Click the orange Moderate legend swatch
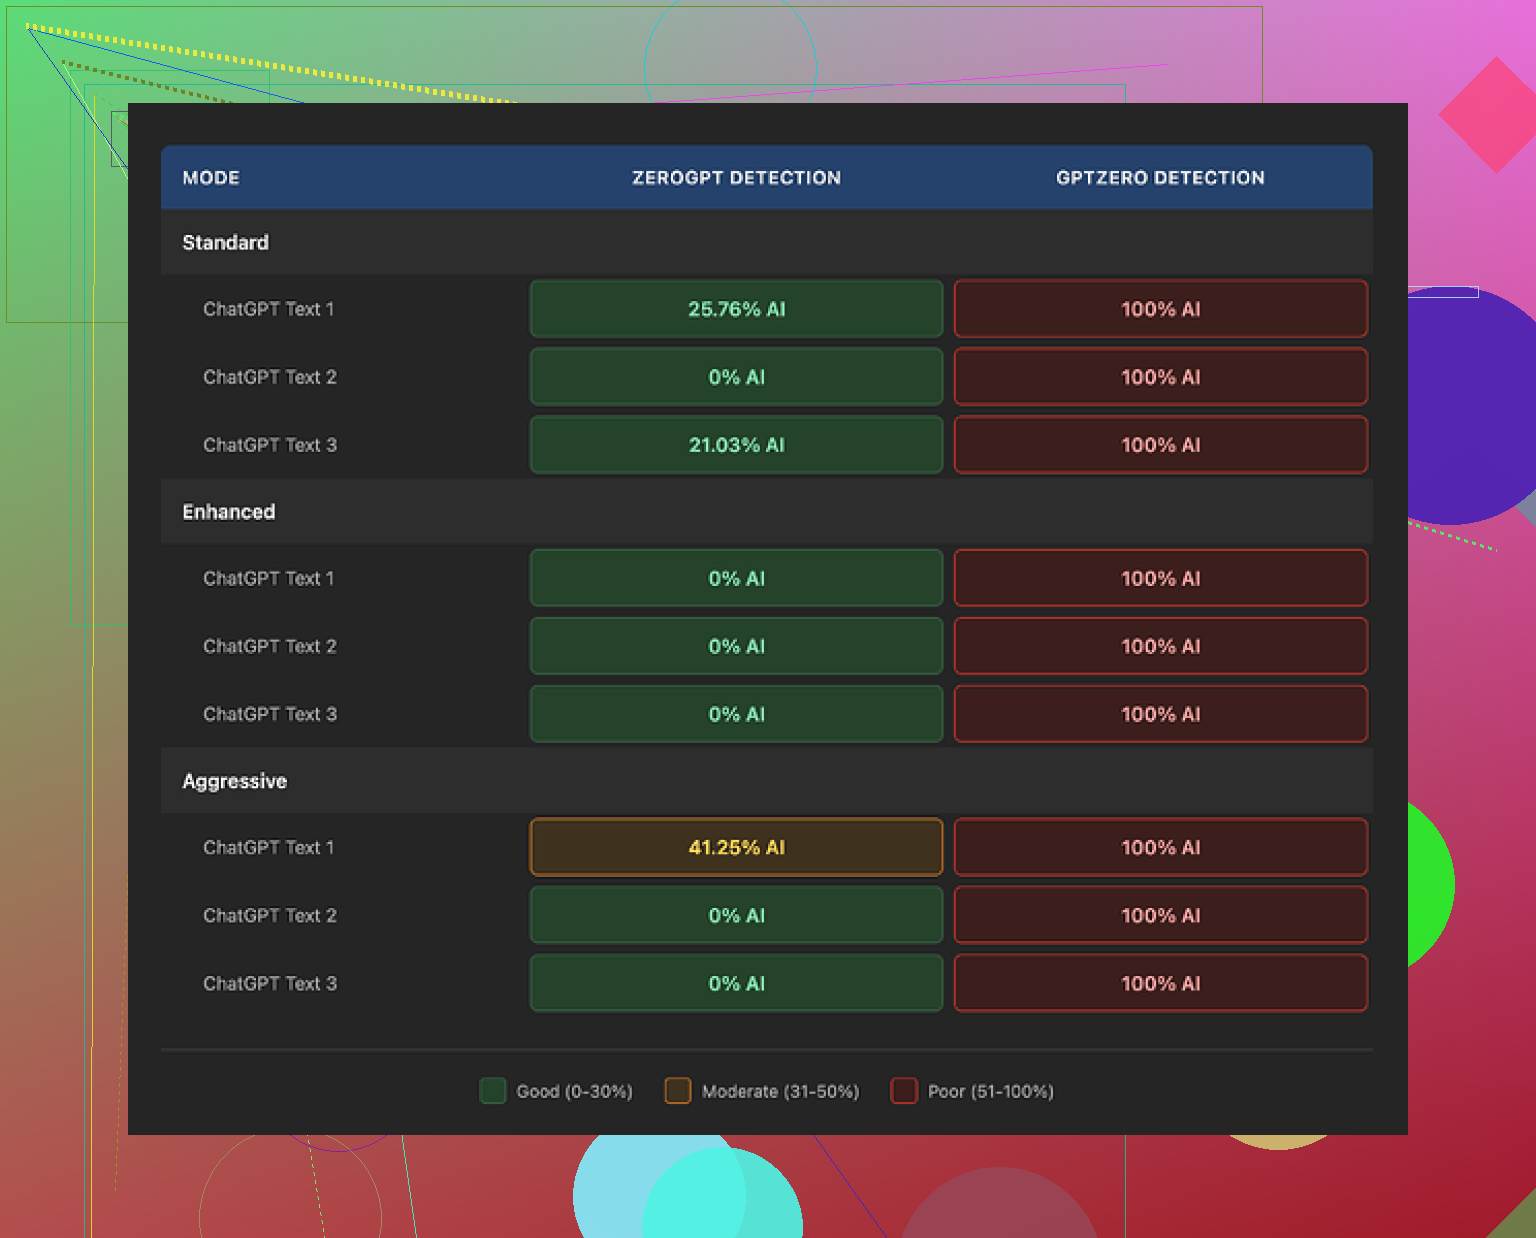 point(678,1091)
